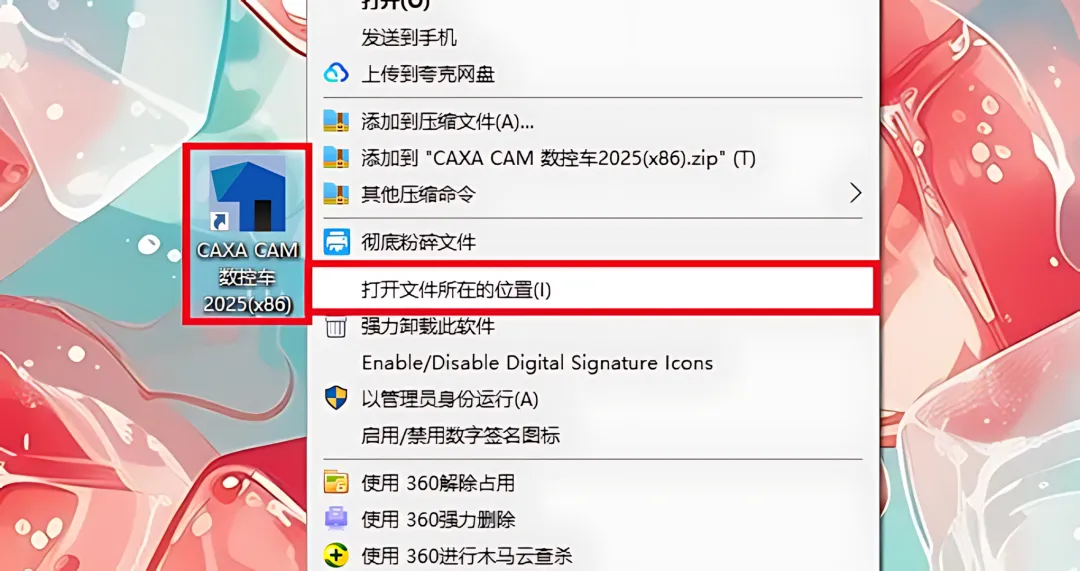Click the 360 folder unlock icon

coord(336,483)
